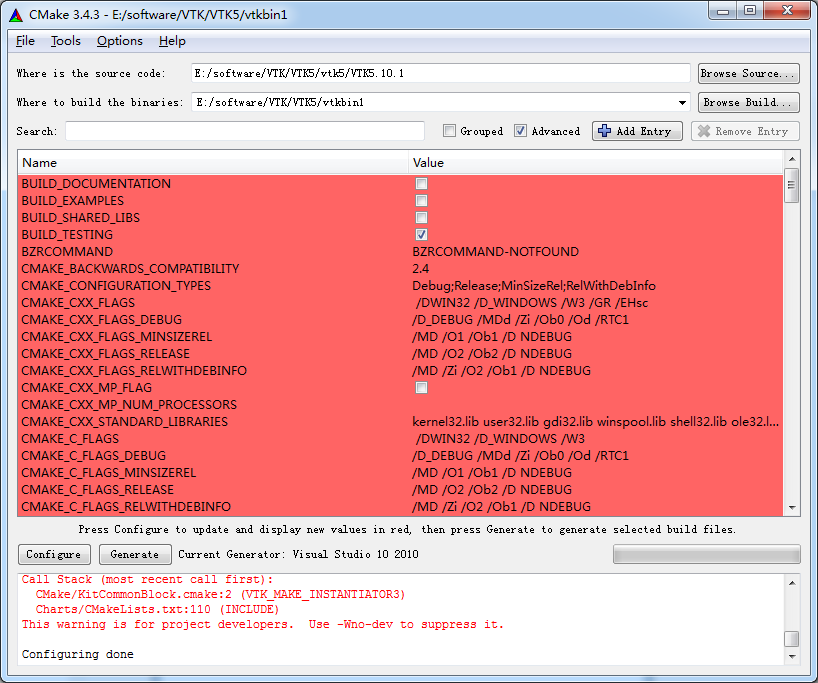Screen dimensions: 818x683
Task: Select BUILD_DOCUMENTATION entry name
Action: coord(96,184)
